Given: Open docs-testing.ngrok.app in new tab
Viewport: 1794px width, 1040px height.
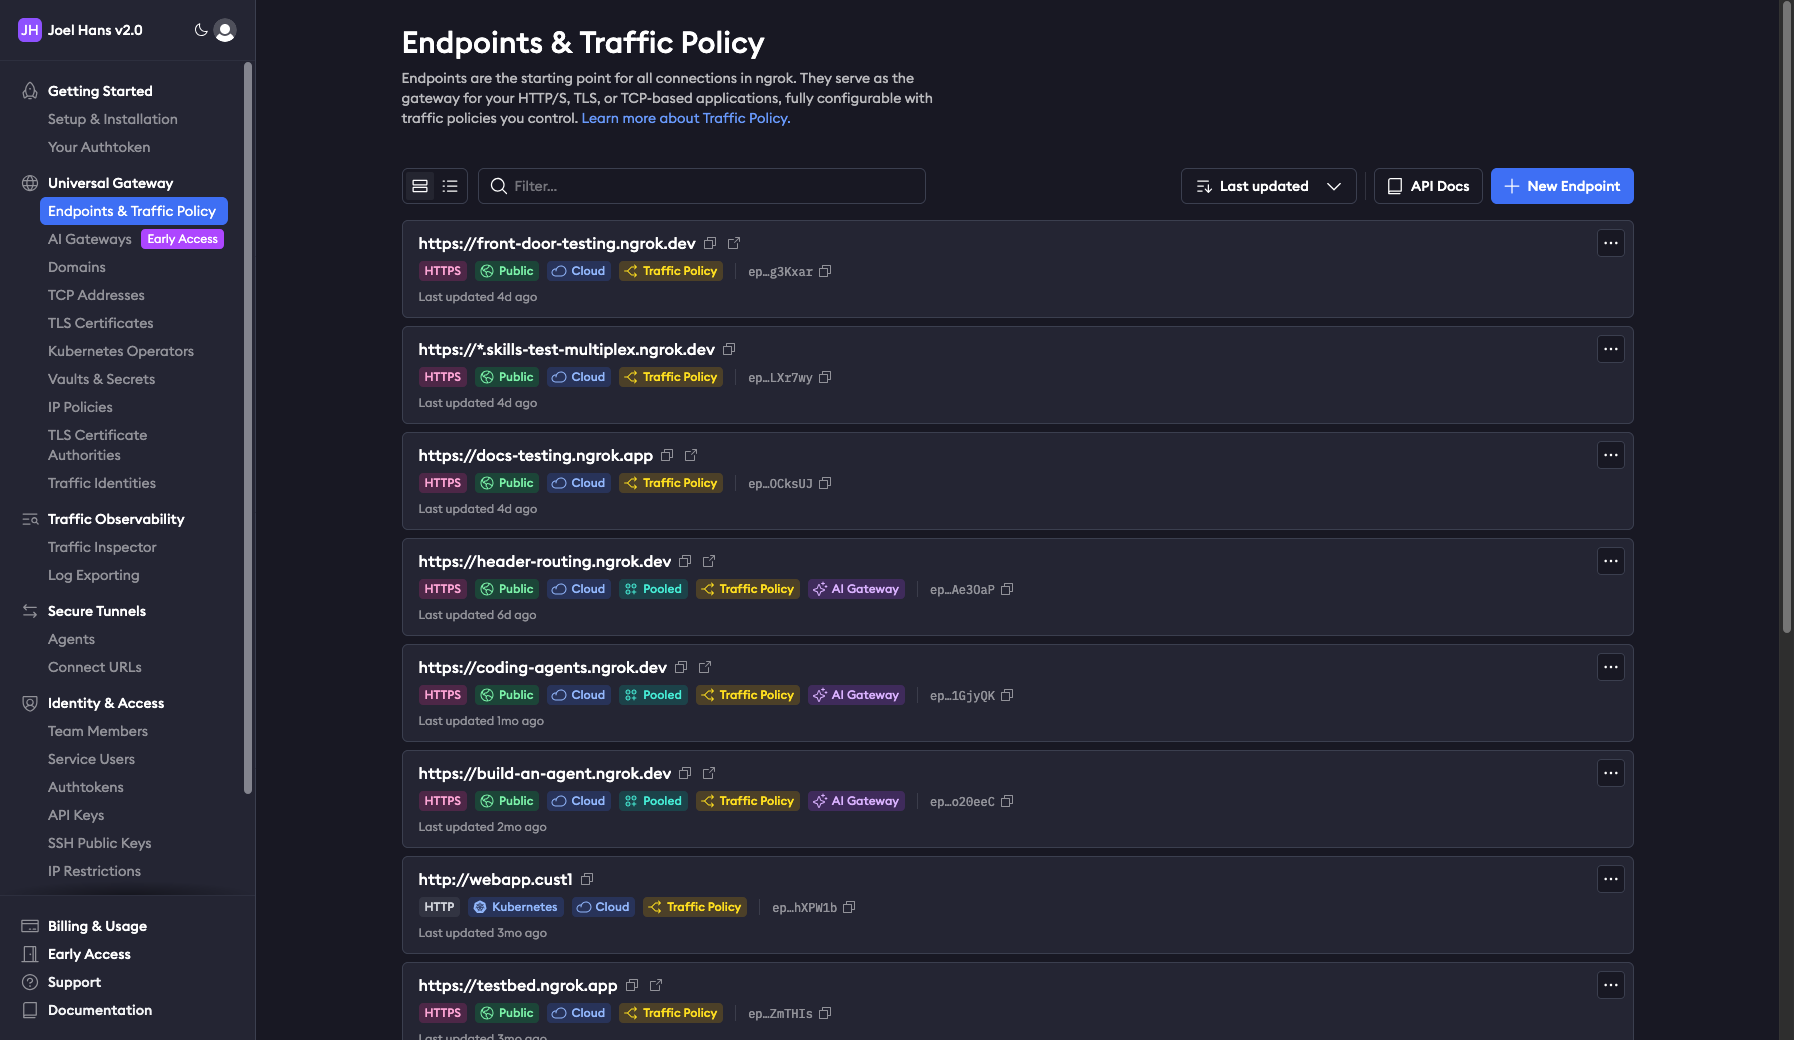Looking at the screenshot, I should coord(691,455).
